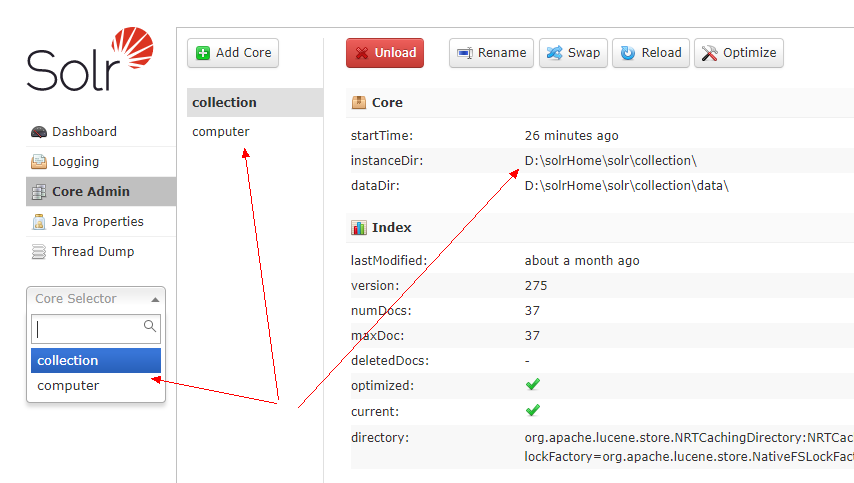Choose collection in Core Selector list
854x483 pixels.
point(96,360)
